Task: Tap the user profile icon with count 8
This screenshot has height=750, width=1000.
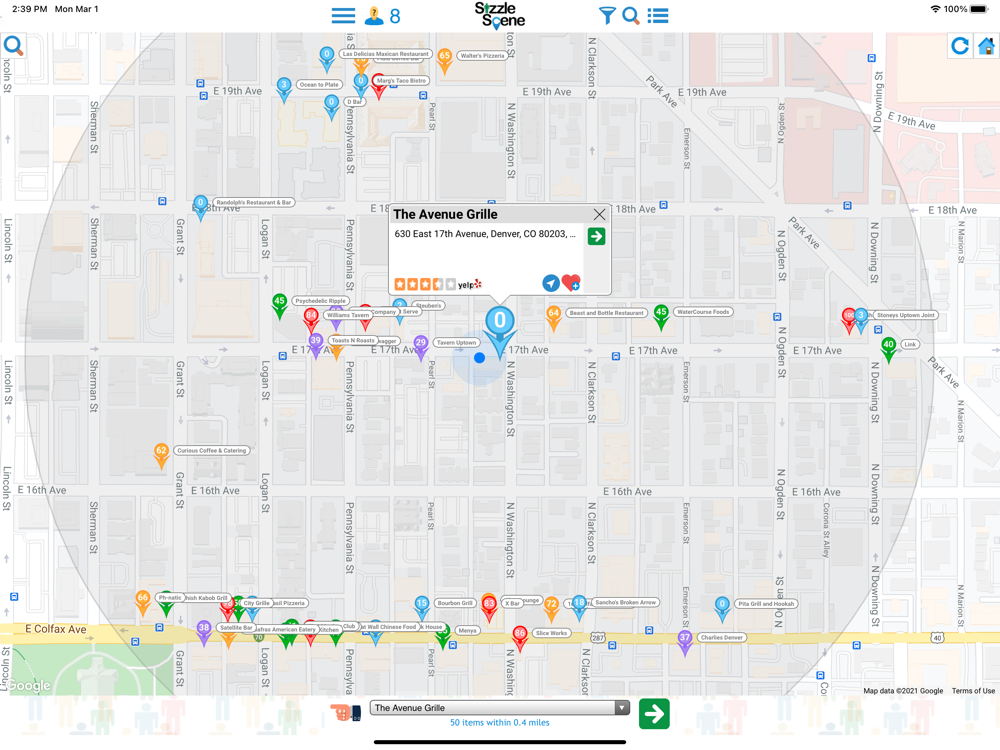Action: tap(382, 16)
